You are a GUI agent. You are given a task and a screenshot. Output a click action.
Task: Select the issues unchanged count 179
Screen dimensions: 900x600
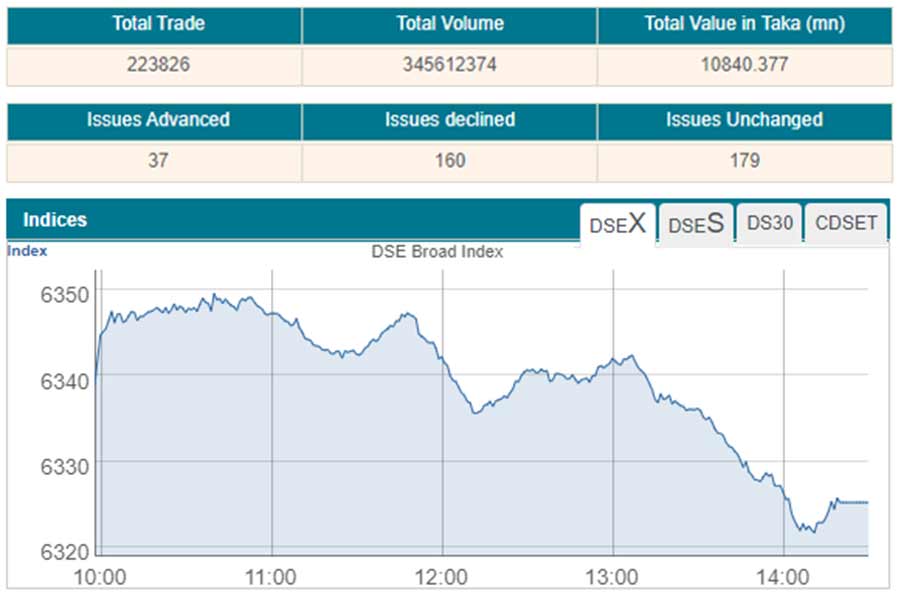pos(744,160)
